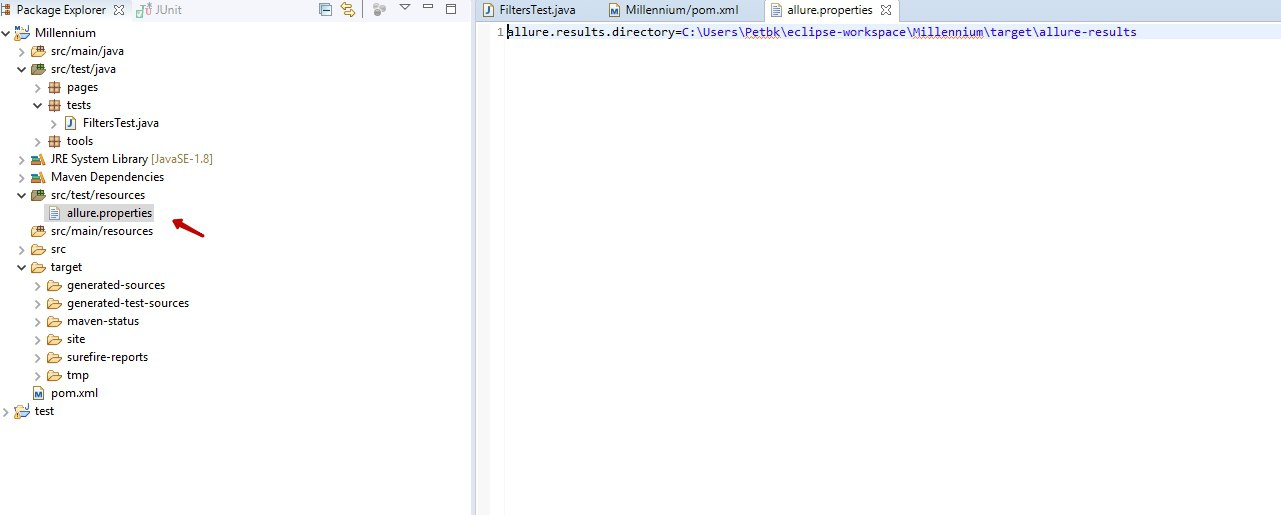
Task: Collapse the Millennium project node
Action: coord(7,33)
